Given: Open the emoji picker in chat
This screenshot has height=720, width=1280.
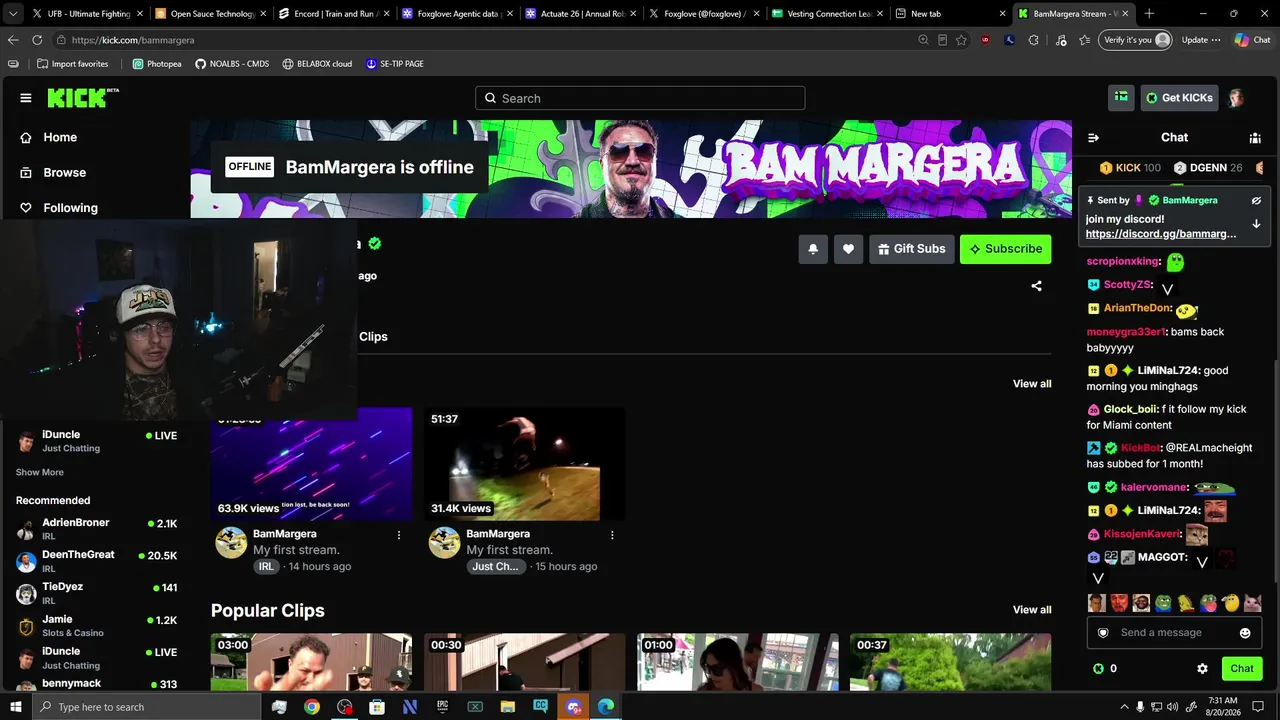Looking at the screenshot, I should pos(1245,633).
